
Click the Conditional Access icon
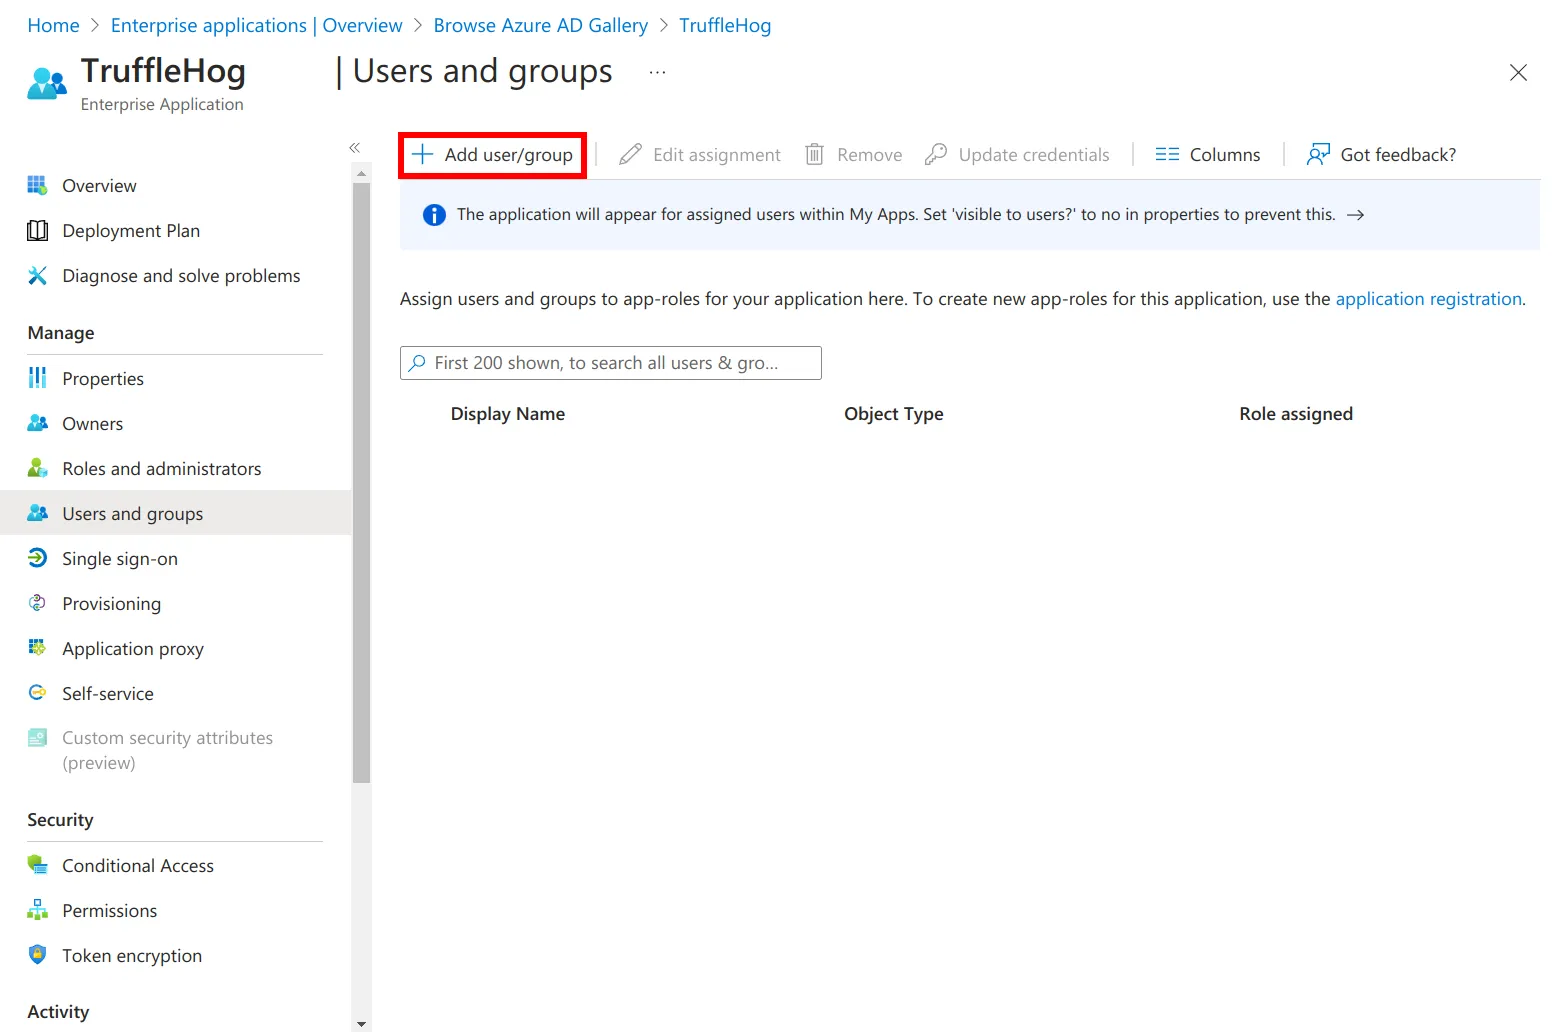coord(37,865)
